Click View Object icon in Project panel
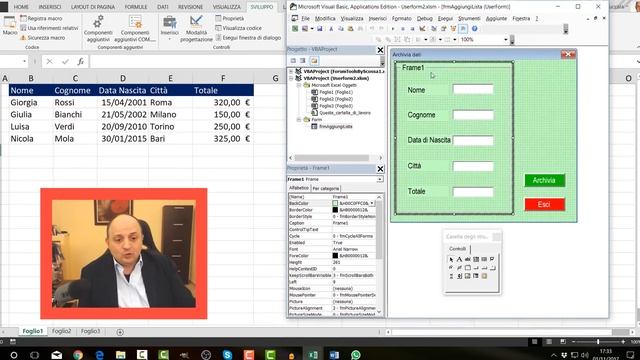Viewport: 640px width, 360px height. pos(302,61)
